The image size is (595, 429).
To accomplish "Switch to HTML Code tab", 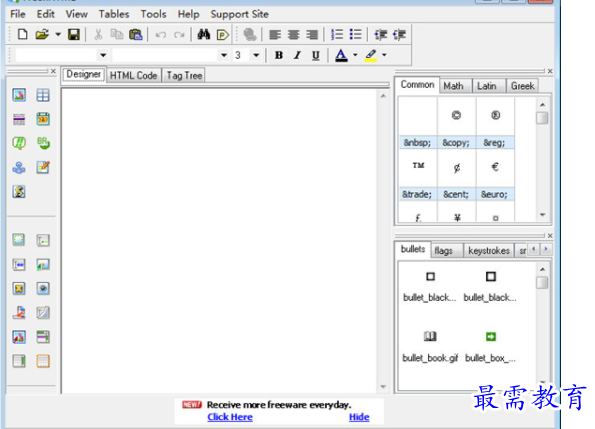I will click(134, 75).
